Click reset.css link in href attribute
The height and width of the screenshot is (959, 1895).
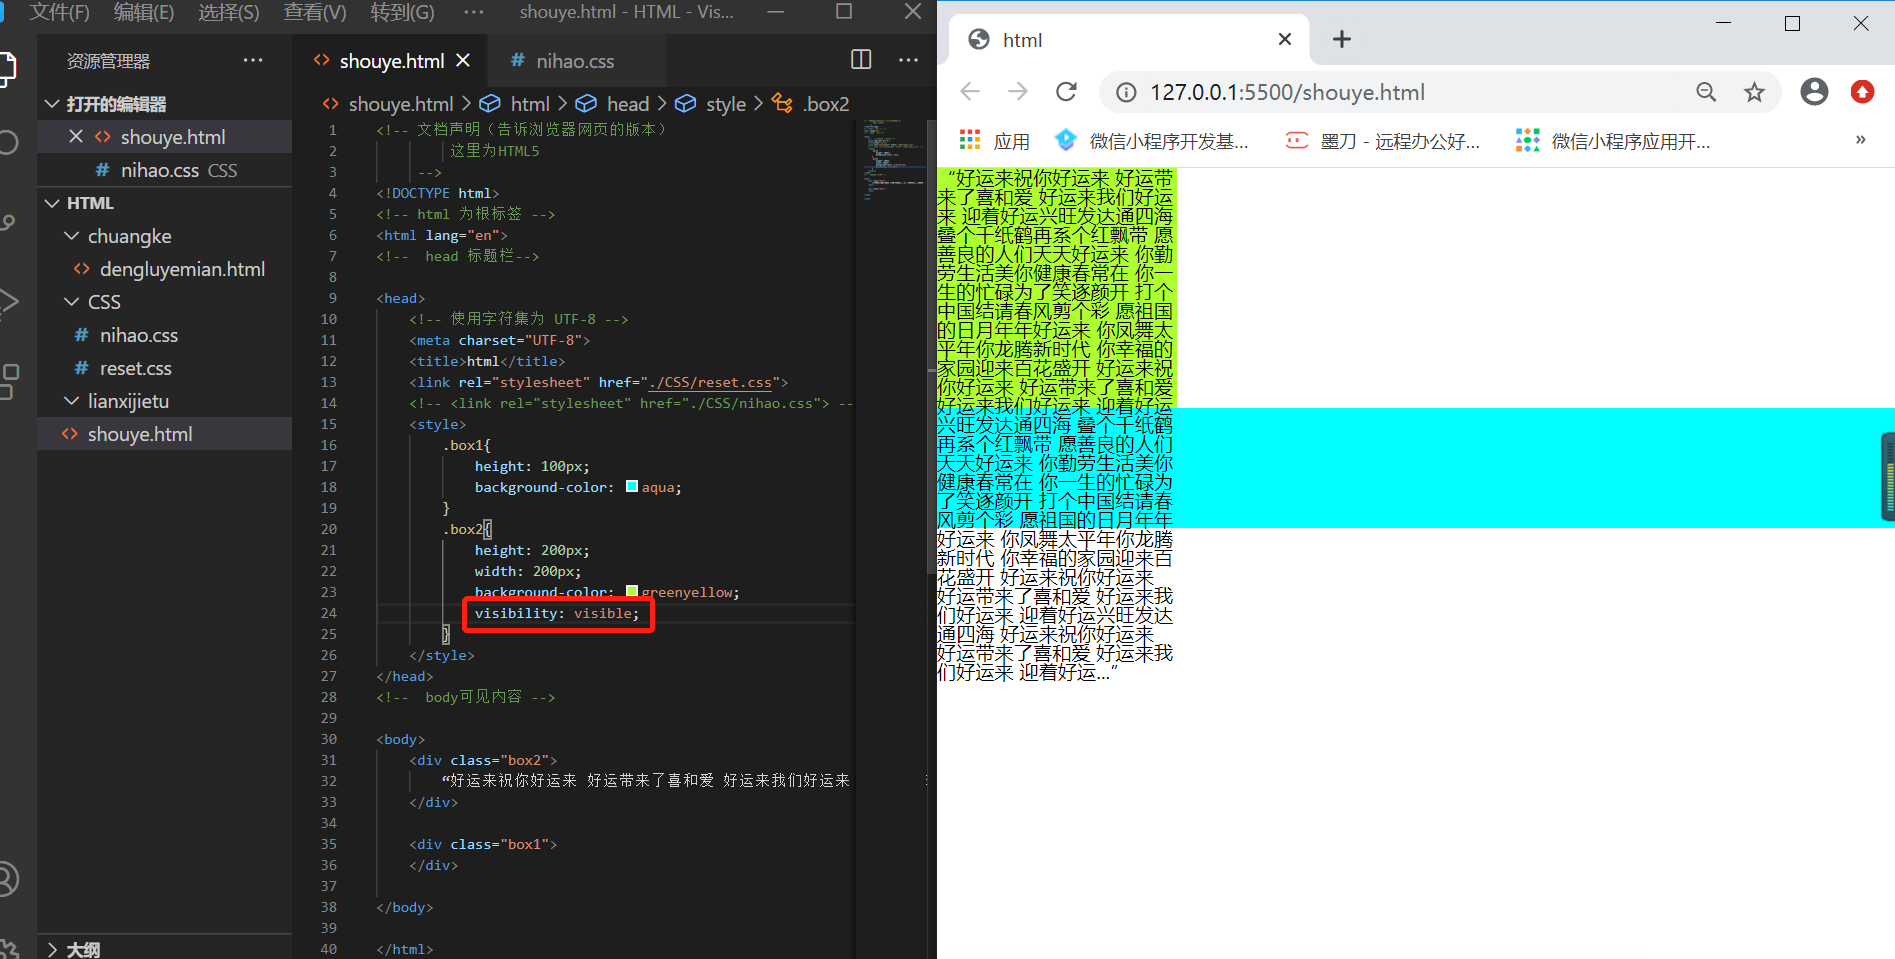point(710,382)
